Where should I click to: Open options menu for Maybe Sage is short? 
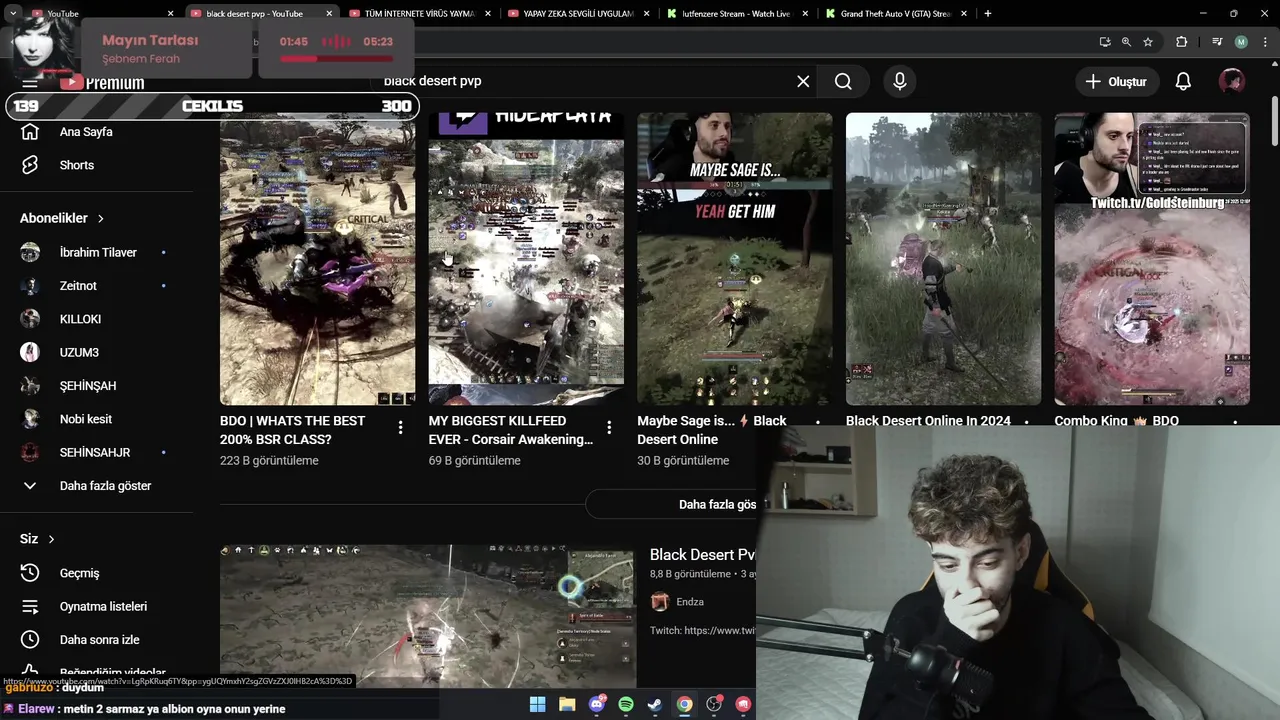(x=817, y=421)
